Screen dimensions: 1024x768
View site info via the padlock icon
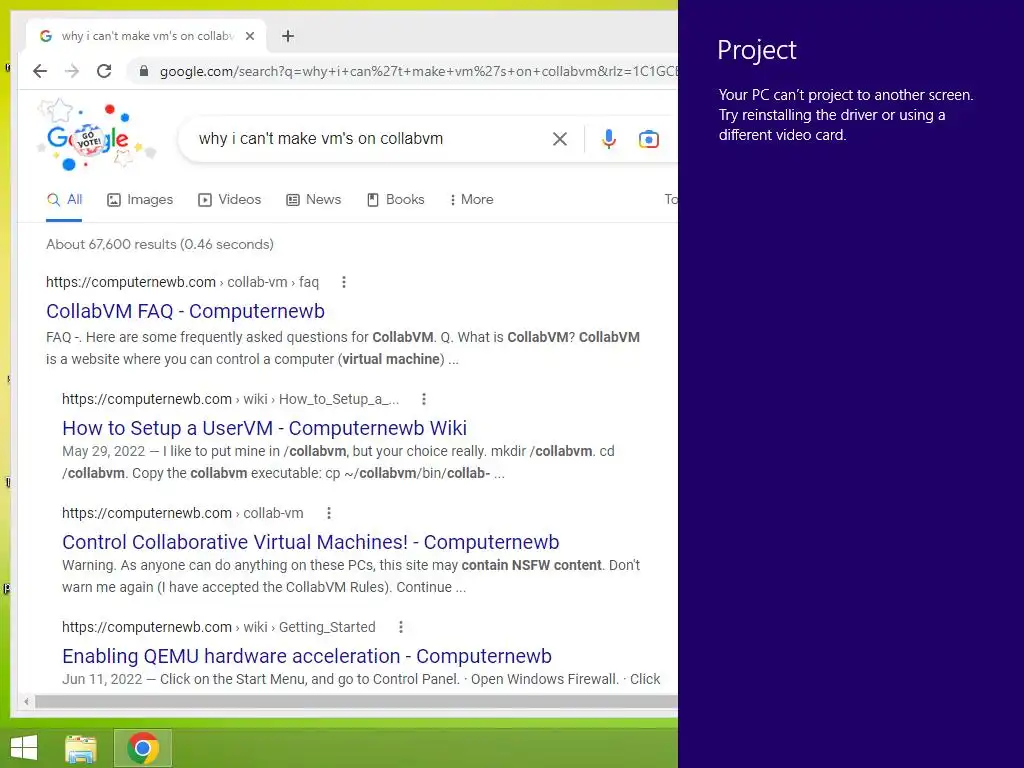coord(144,71)
